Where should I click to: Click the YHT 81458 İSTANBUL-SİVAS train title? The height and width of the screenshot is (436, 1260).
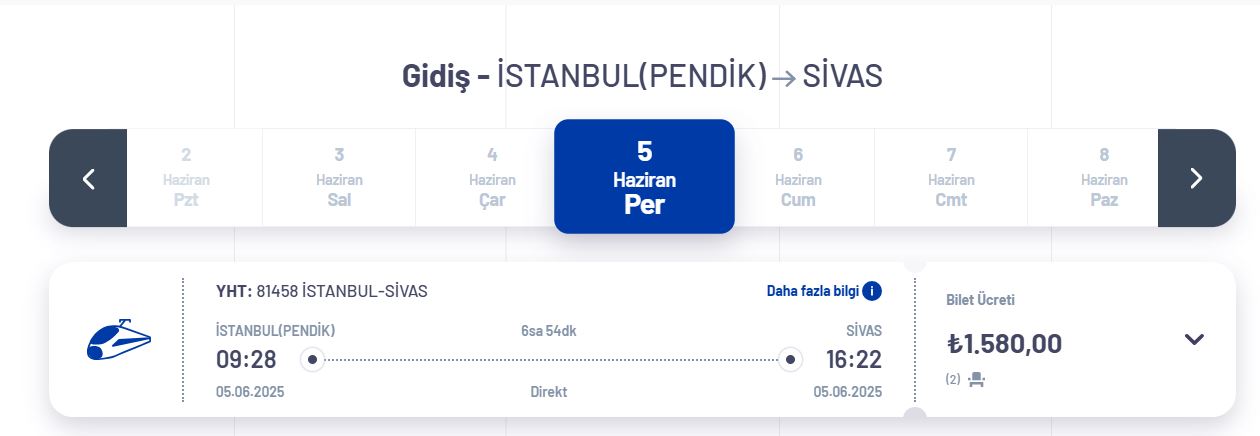coord(322,291)
